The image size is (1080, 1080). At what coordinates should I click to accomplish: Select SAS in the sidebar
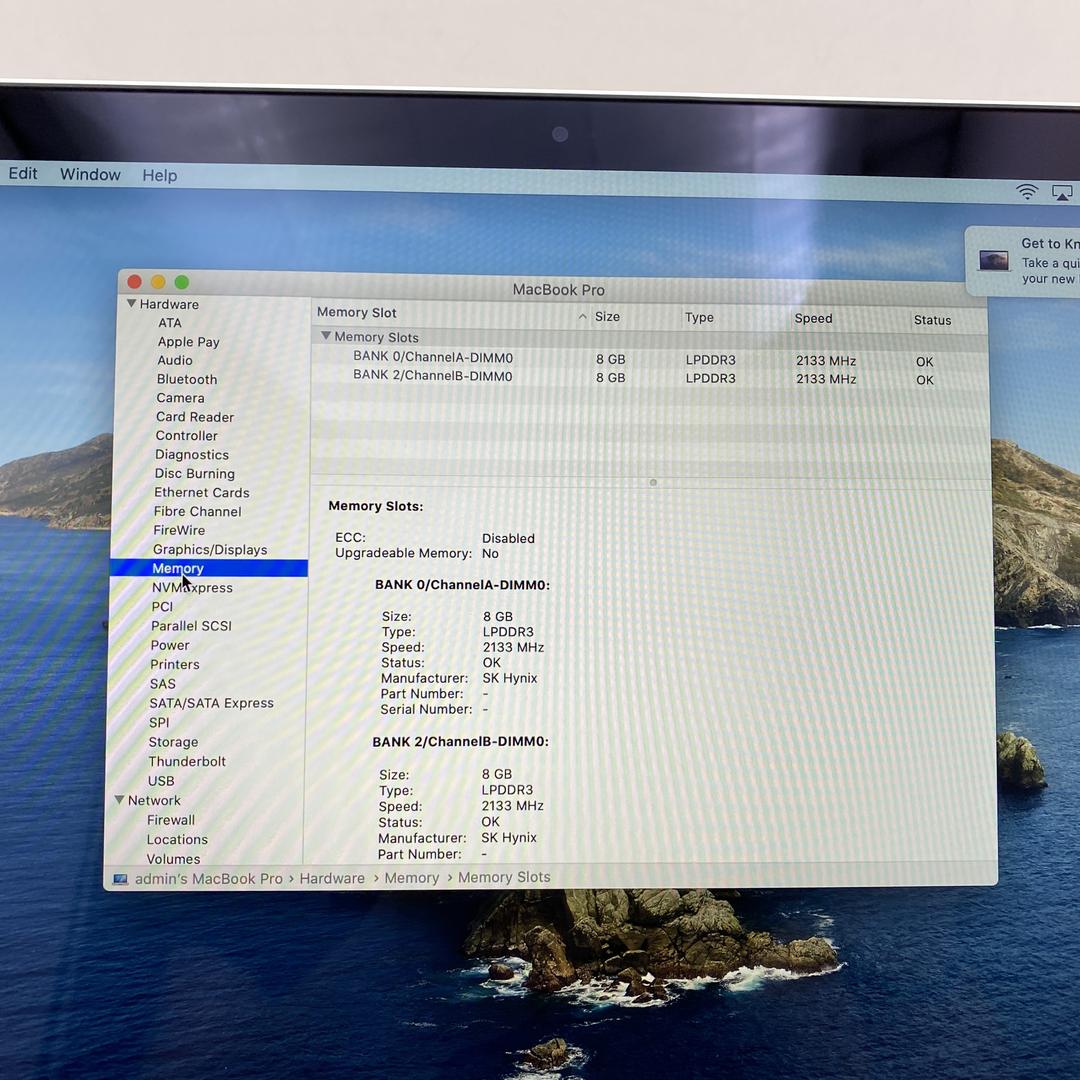pyautogui.click(x=163, y=684)
